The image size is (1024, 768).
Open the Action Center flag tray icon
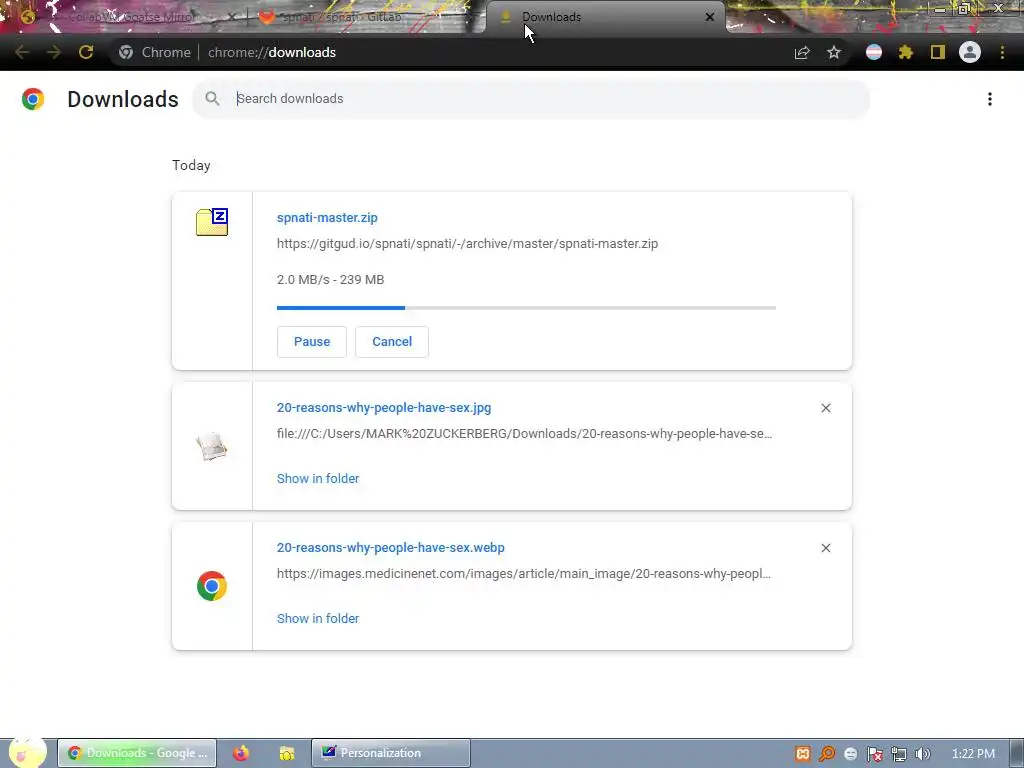pos(874,754)
